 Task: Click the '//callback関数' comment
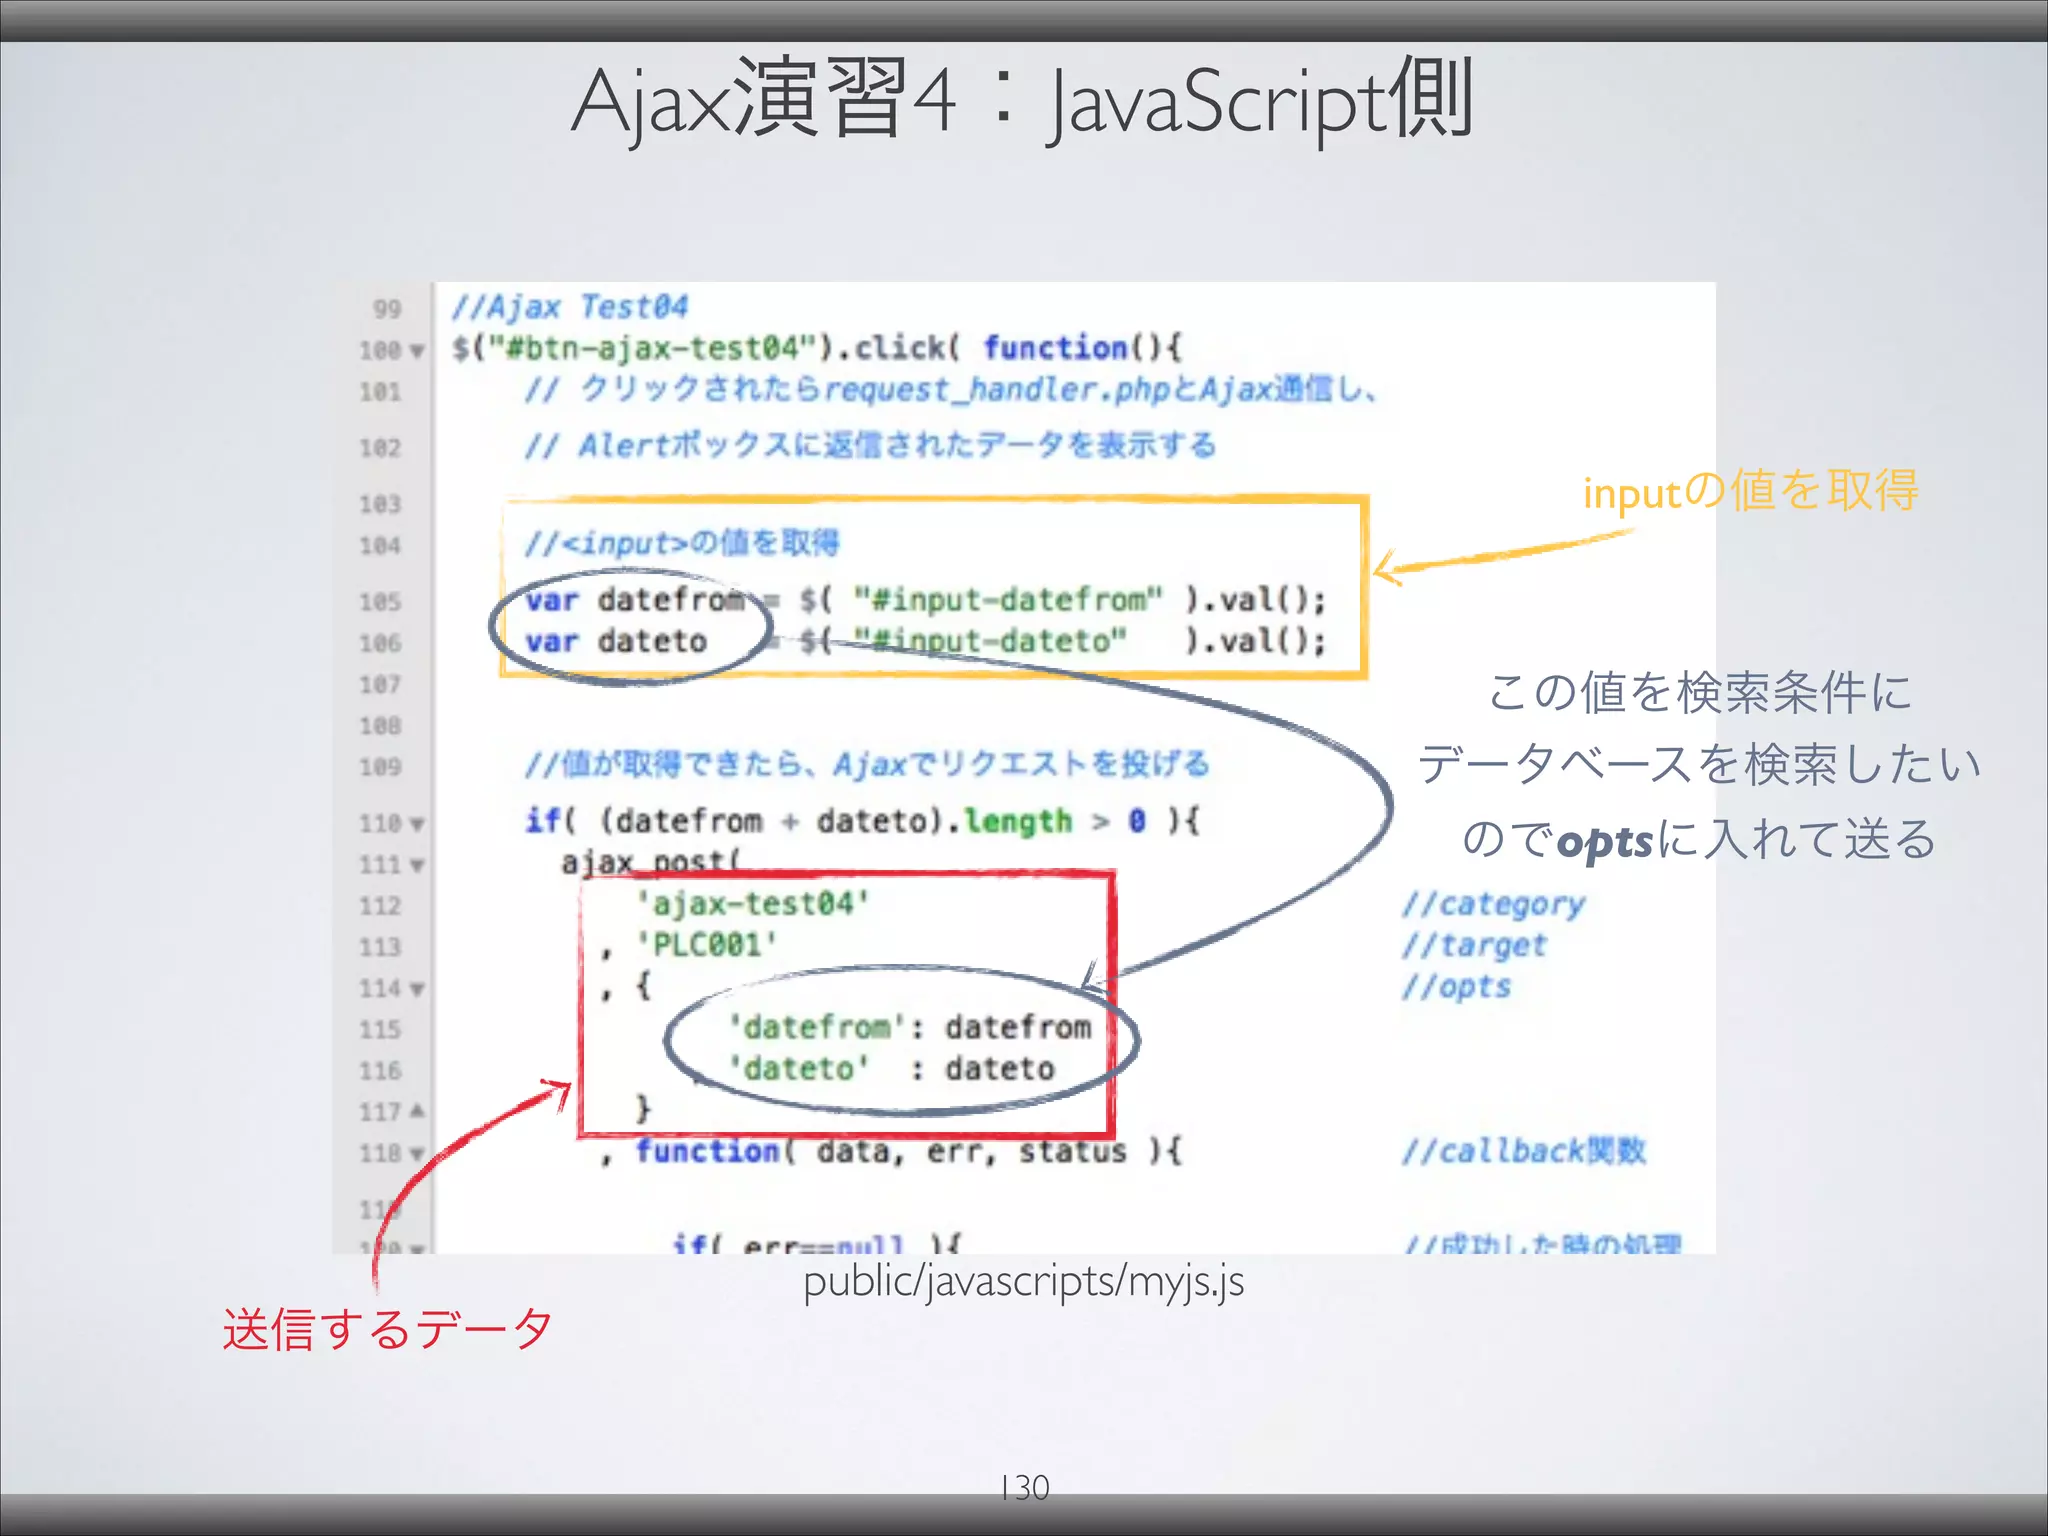click(x=1523, y=1152)
